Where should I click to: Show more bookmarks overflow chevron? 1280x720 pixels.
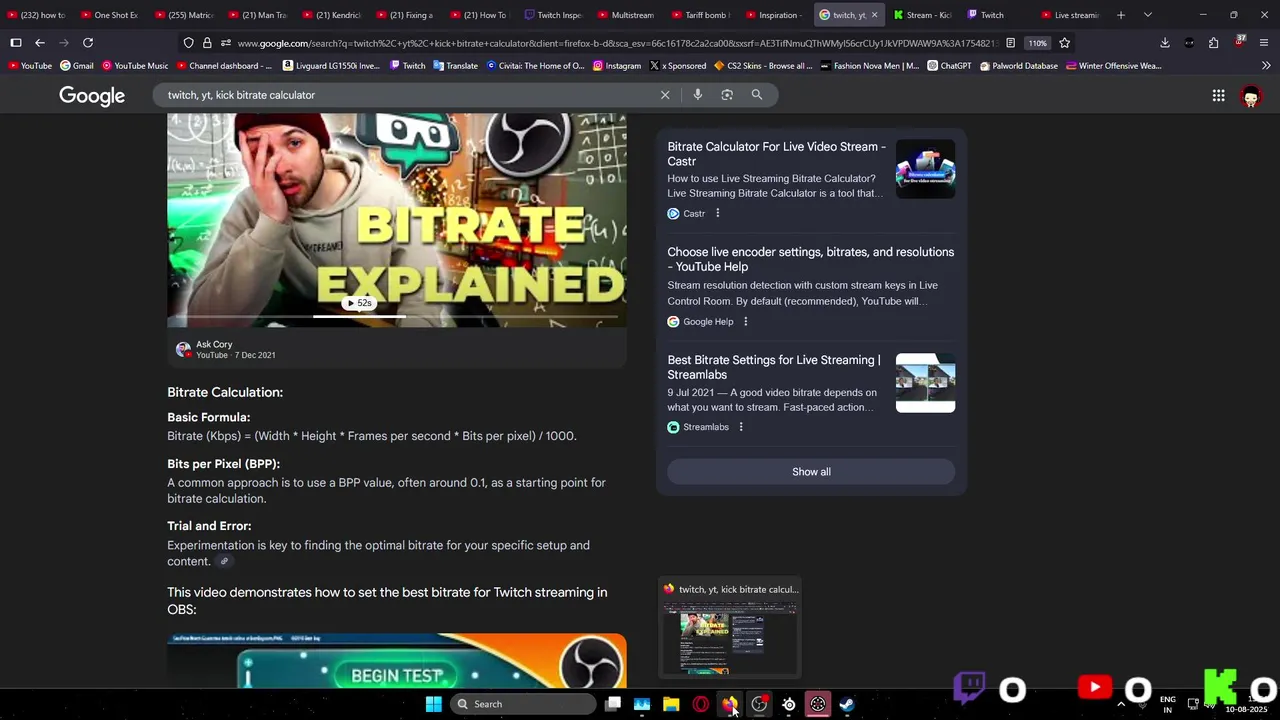[1266, 66]
